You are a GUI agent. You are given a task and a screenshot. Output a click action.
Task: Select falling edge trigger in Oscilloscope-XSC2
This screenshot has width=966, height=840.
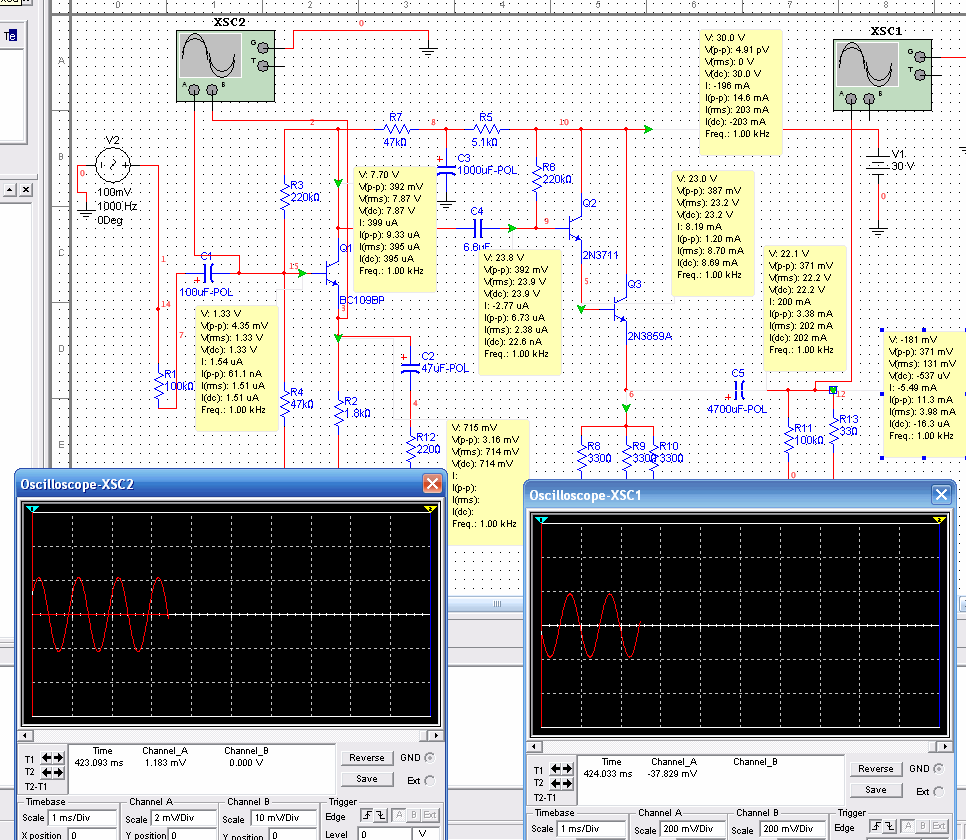point(381,815)
